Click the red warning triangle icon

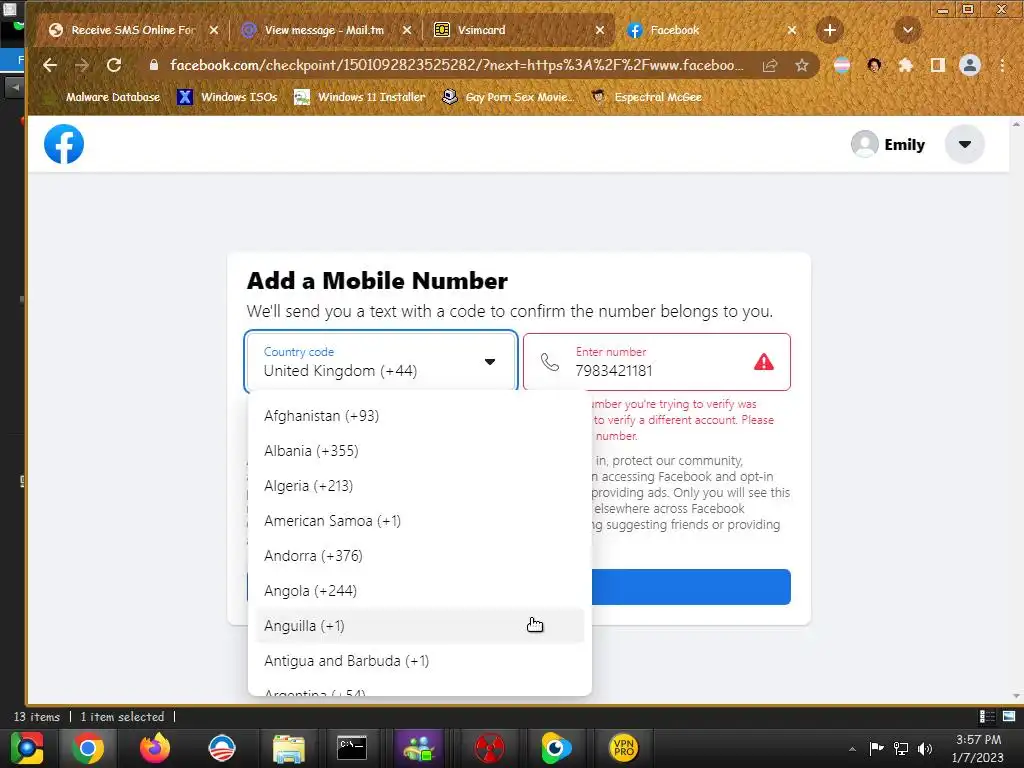763,362
